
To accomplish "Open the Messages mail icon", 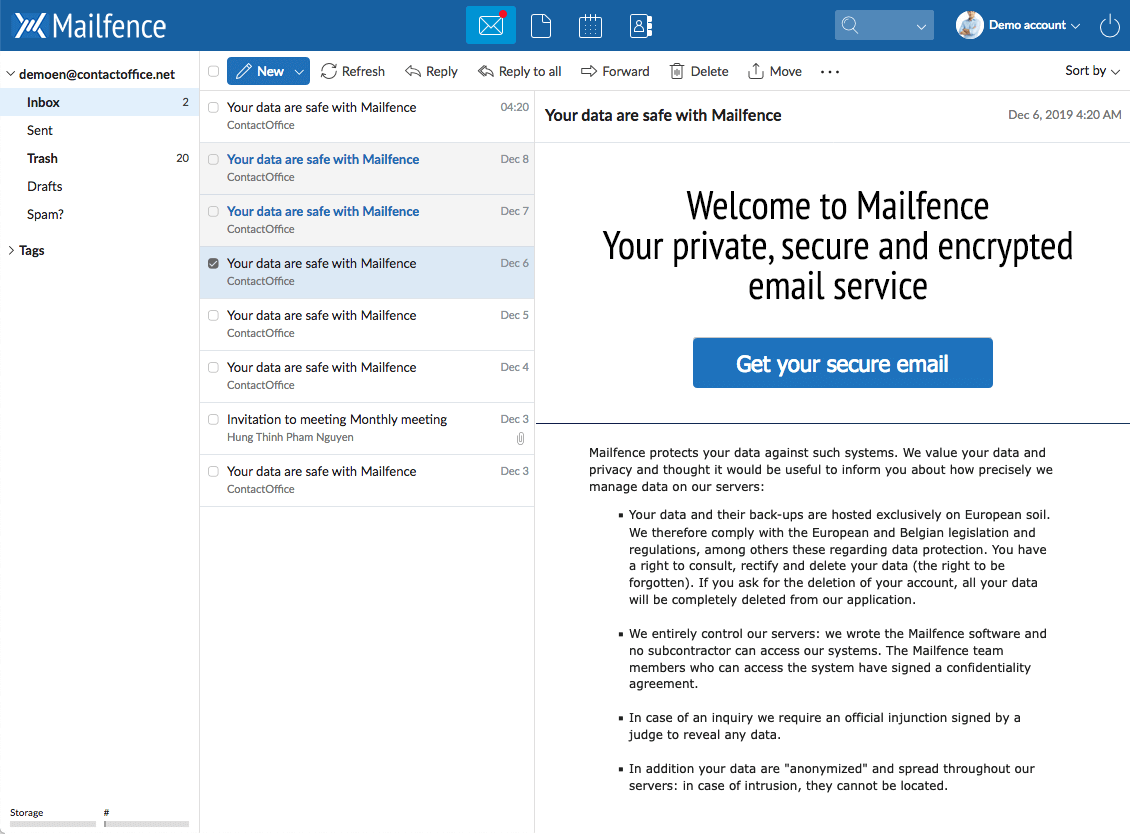I will pos(490,25).
